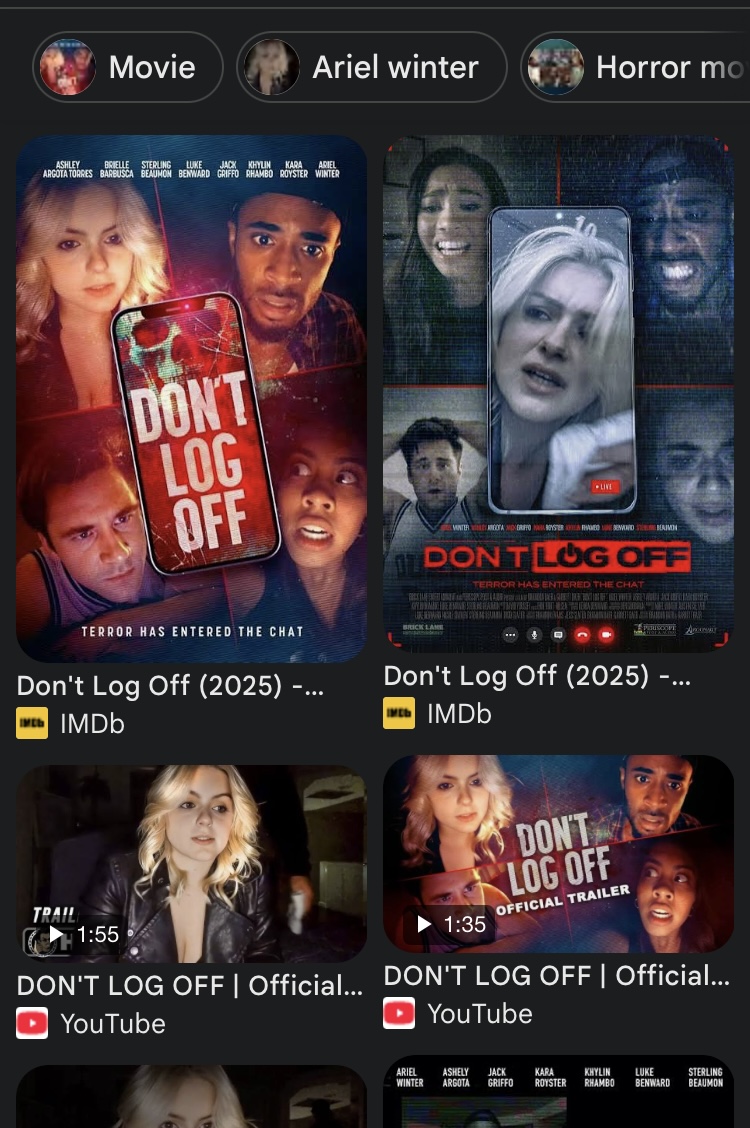Viewport: 750px width, 1128px height.
Task: Play the 1:55 trailer video
Action: pyautogui.click(x=191, y=863)
